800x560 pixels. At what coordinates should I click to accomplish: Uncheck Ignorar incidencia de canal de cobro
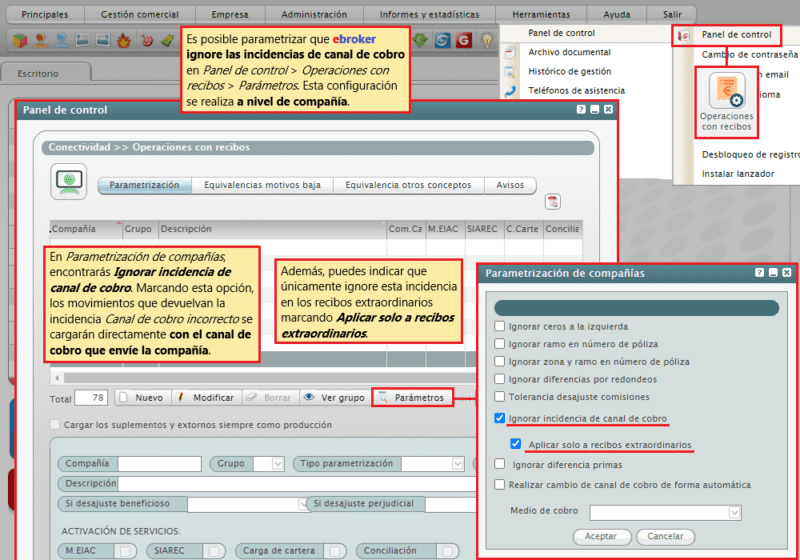tap(499, 418)
